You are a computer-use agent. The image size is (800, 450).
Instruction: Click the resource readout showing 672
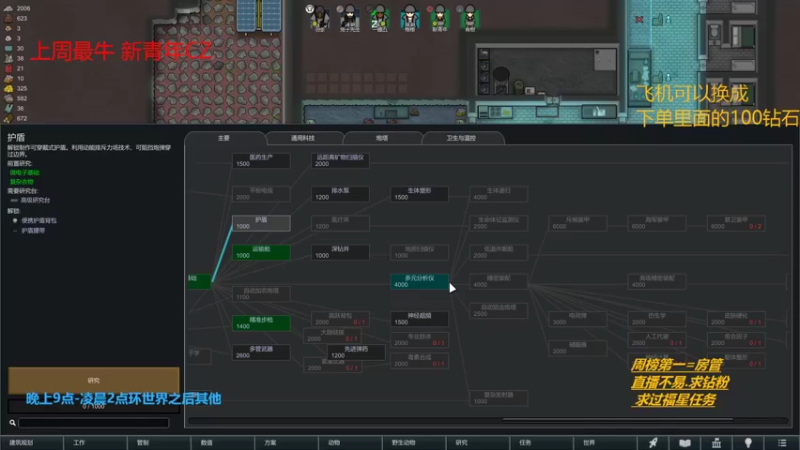pos(16,118)
